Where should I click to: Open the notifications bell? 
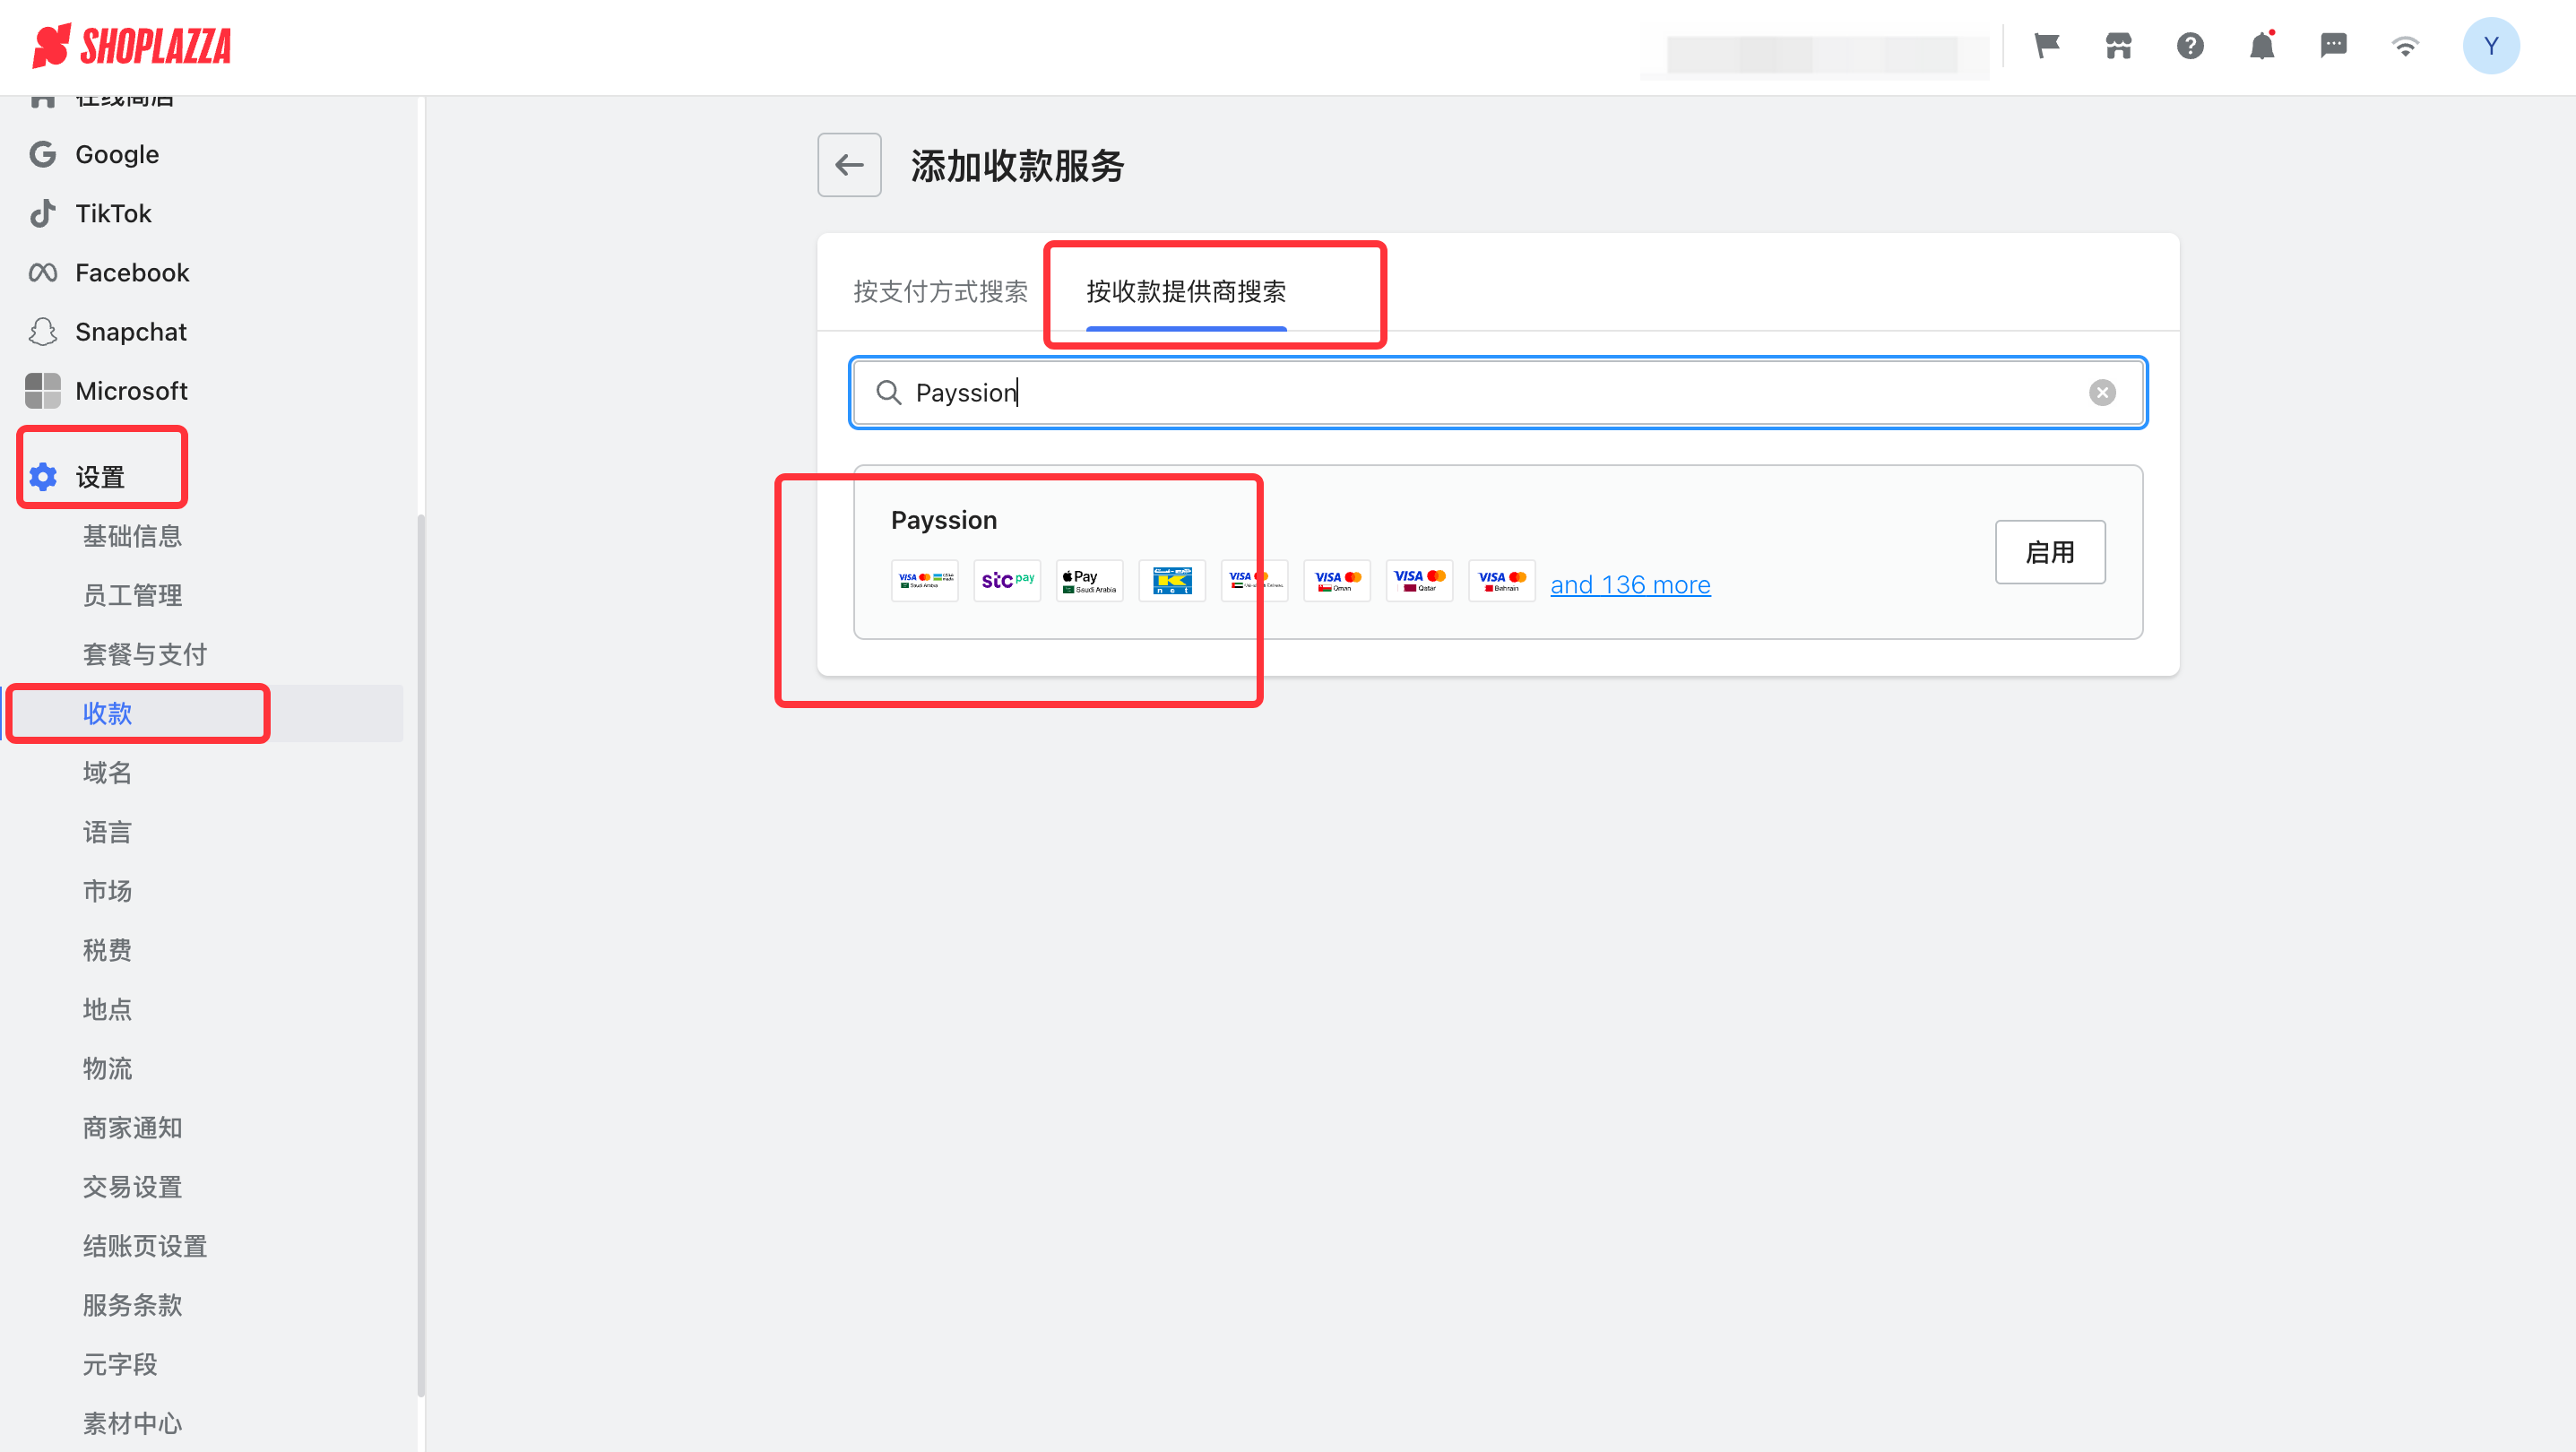(2262, 46)
